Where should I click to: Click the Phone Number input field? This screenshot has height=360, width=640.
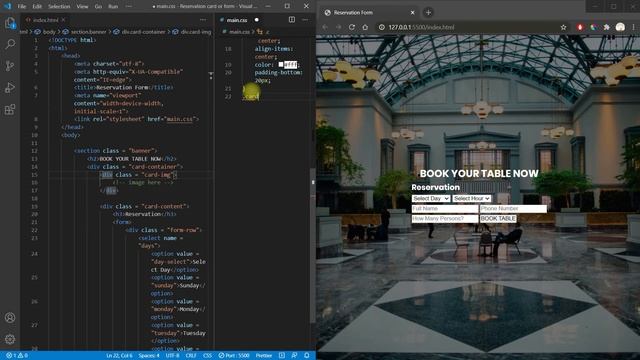click(513, 209)
